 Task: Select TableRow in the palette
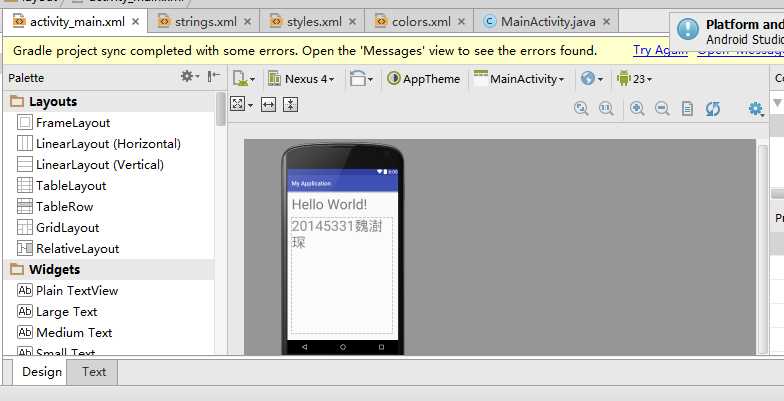[x=55, y=206]
